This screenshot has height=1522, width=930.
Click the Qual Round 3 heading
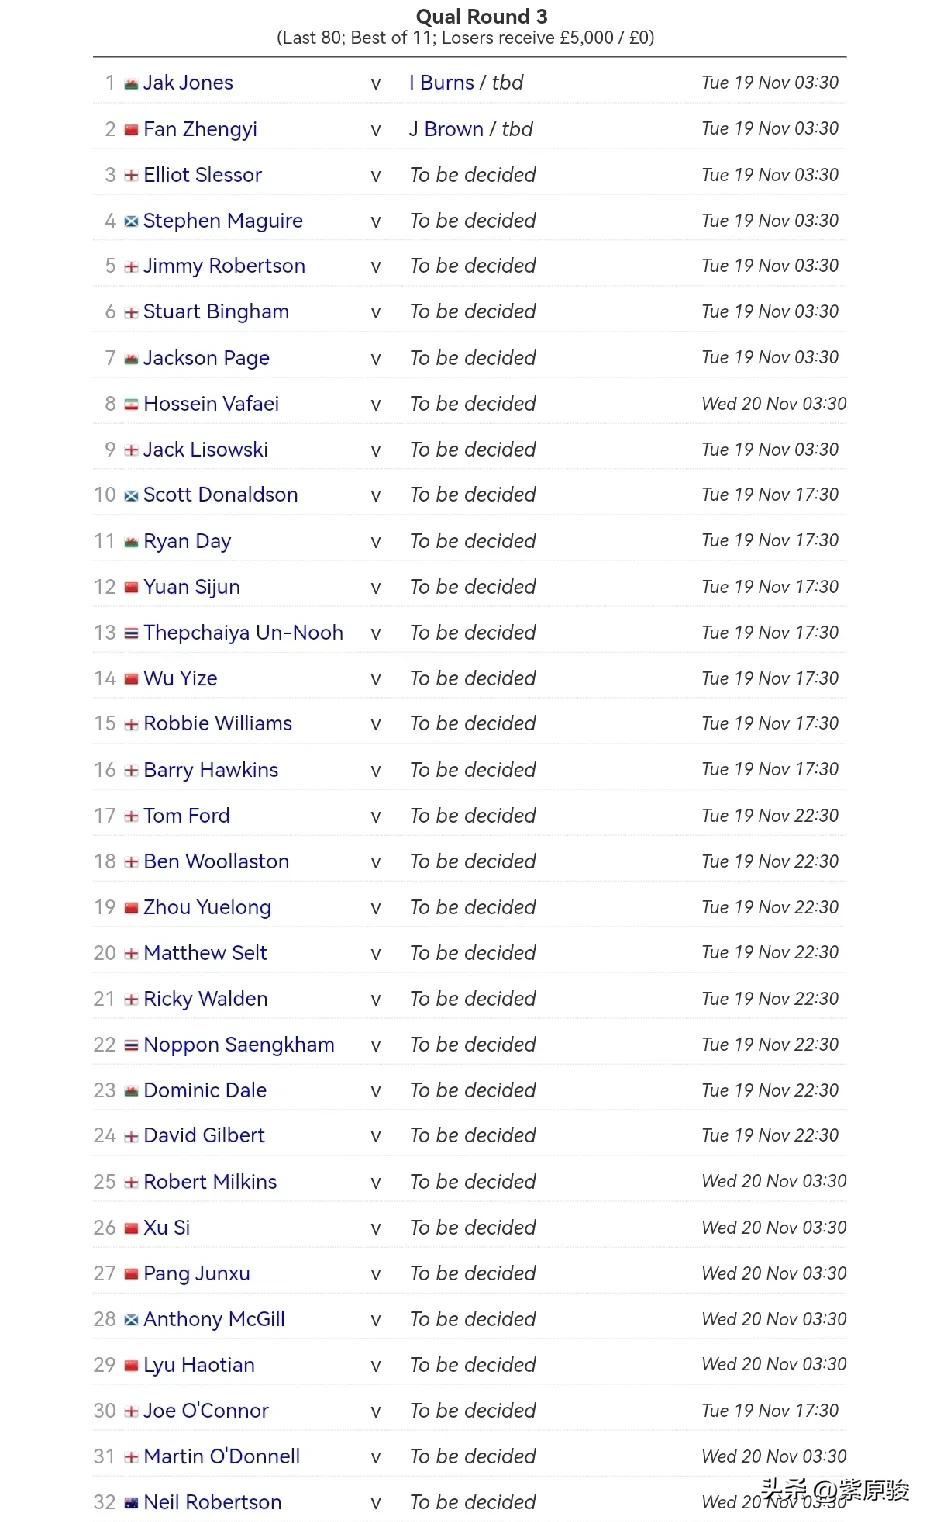[482, 16]
